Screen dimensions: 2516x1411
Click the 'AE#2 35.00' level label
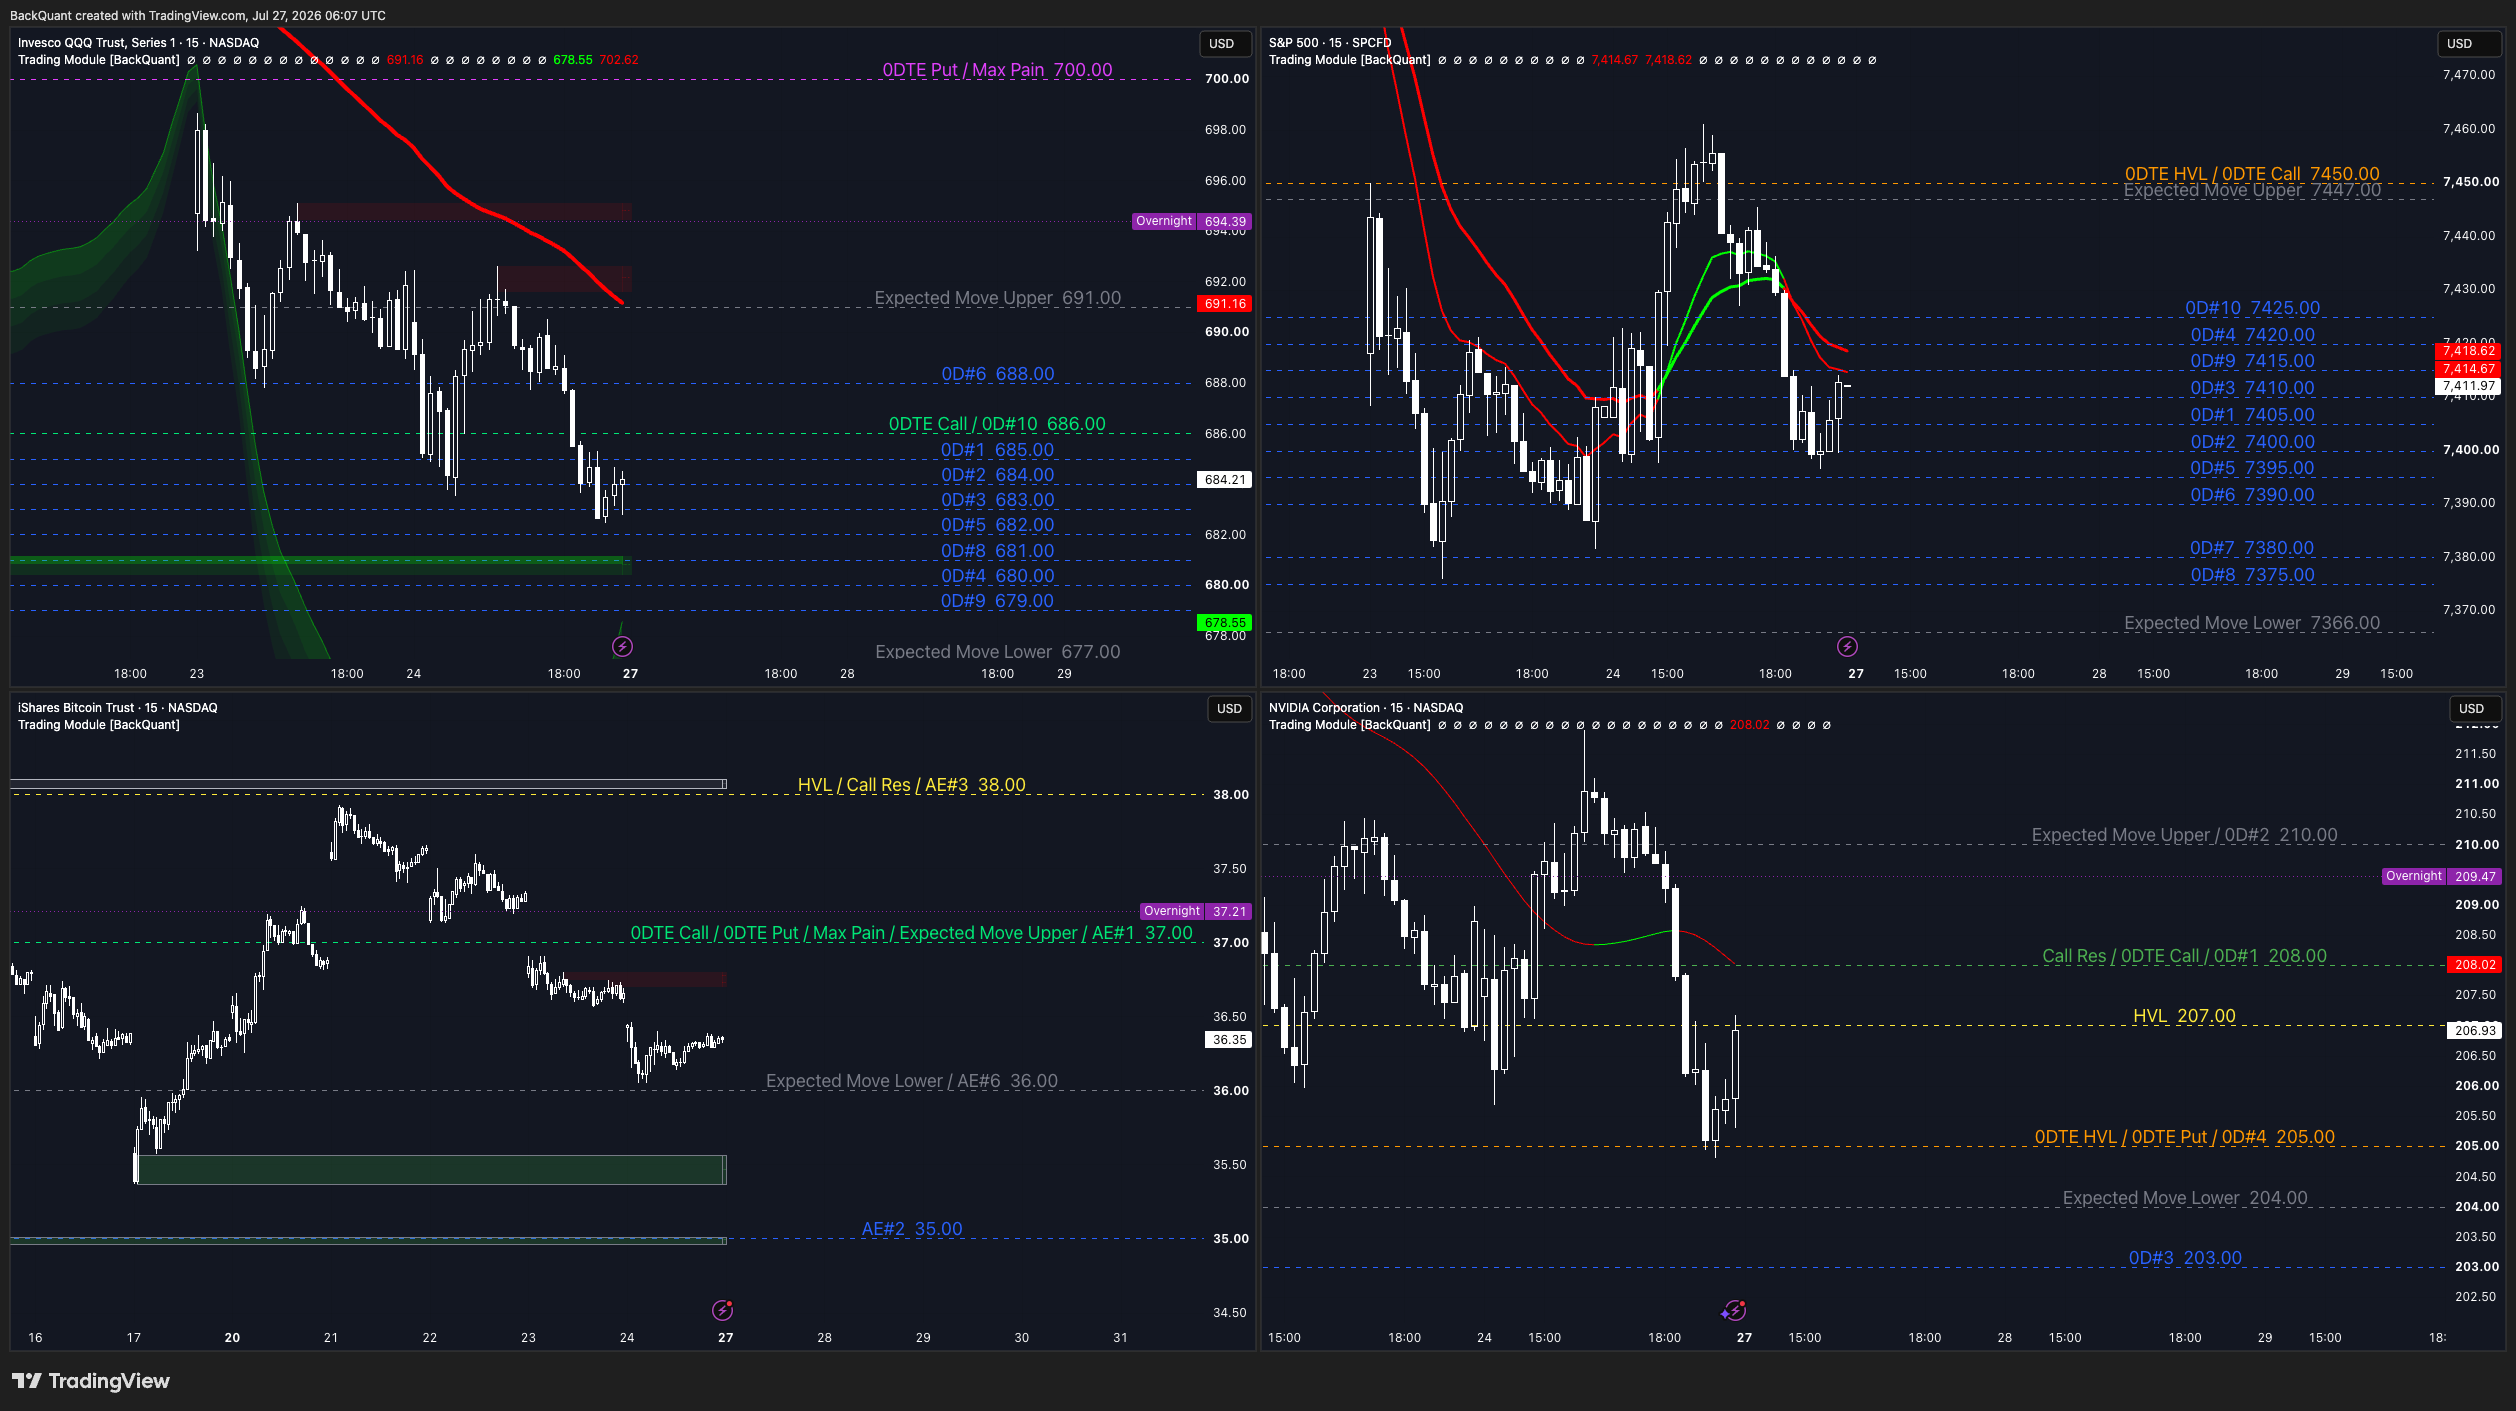911,1229
